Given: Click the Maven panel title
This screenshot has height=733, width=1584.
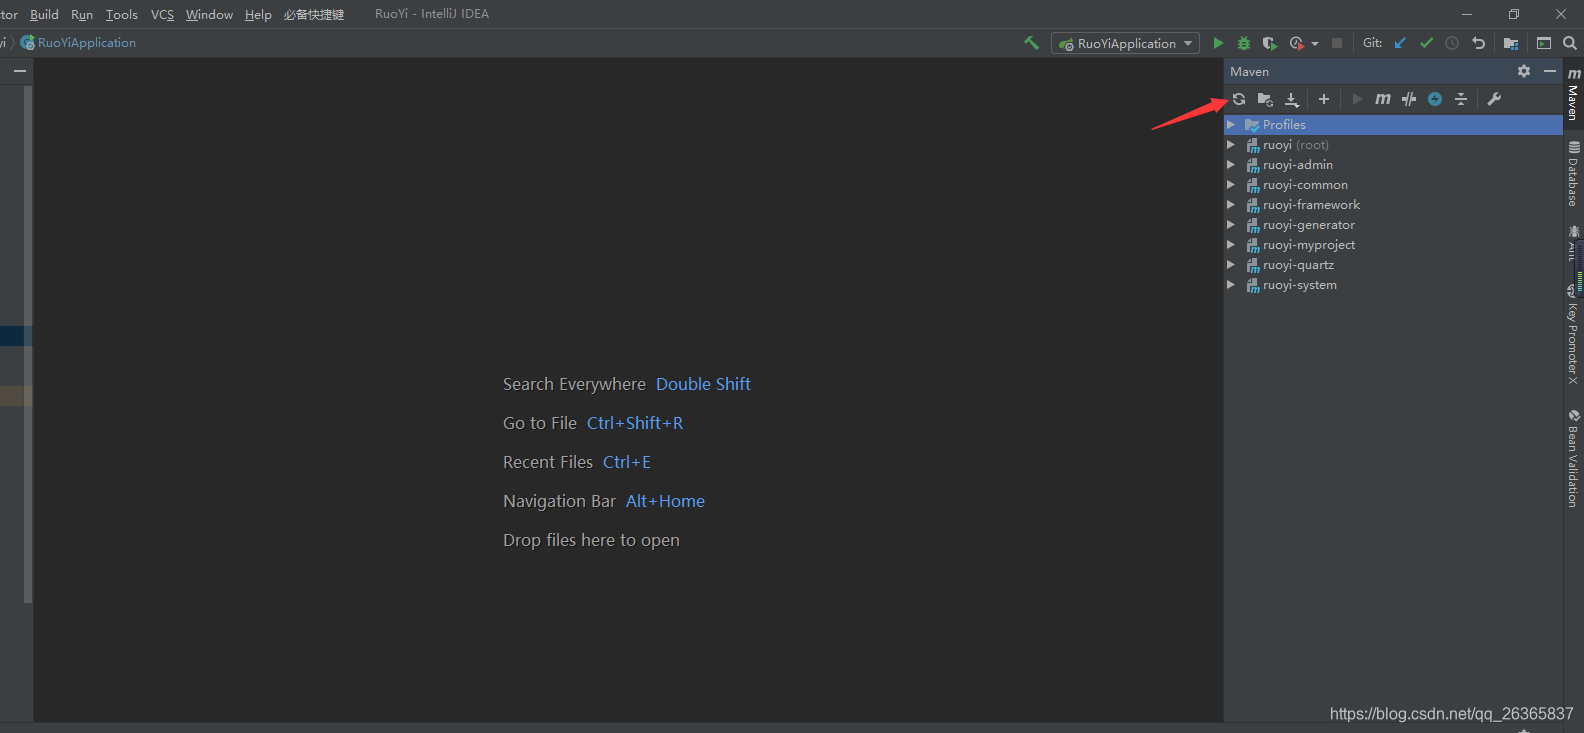Looking at the screenshot, I should coord(1249,71).
